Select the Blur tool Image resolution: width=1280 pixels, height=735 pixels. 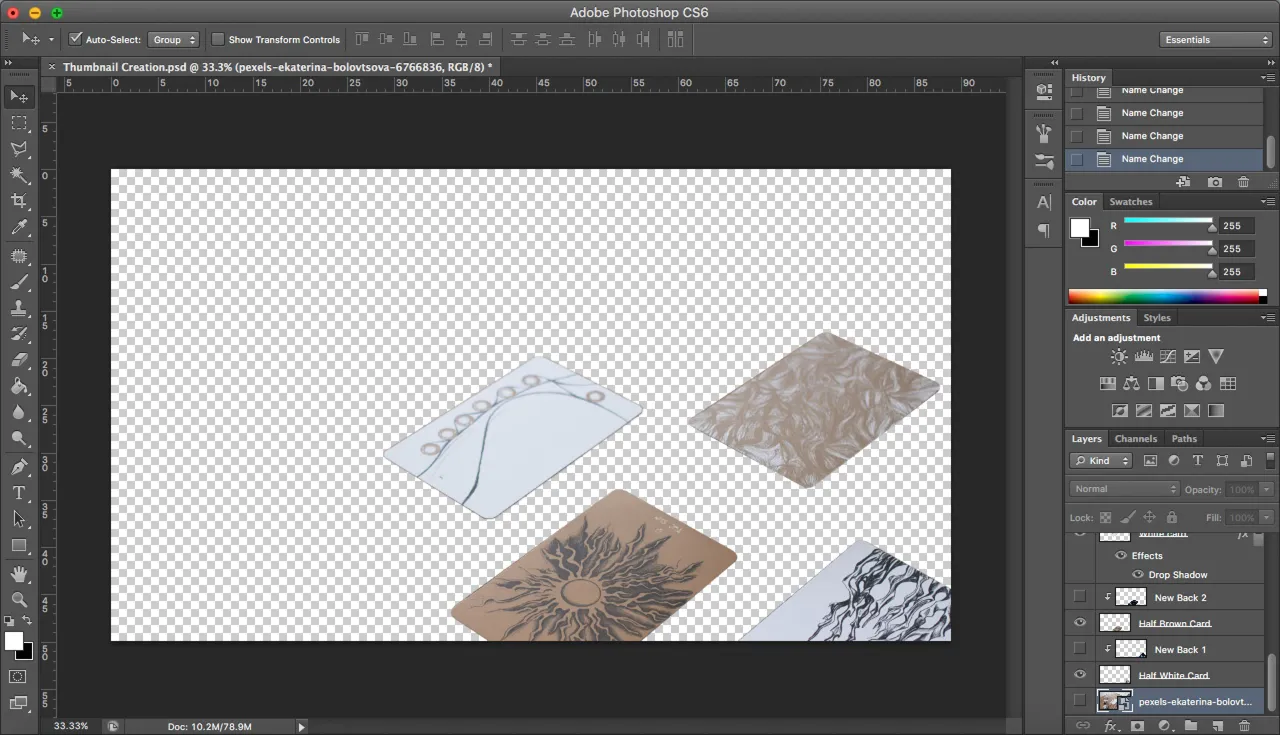pos(19,412)
